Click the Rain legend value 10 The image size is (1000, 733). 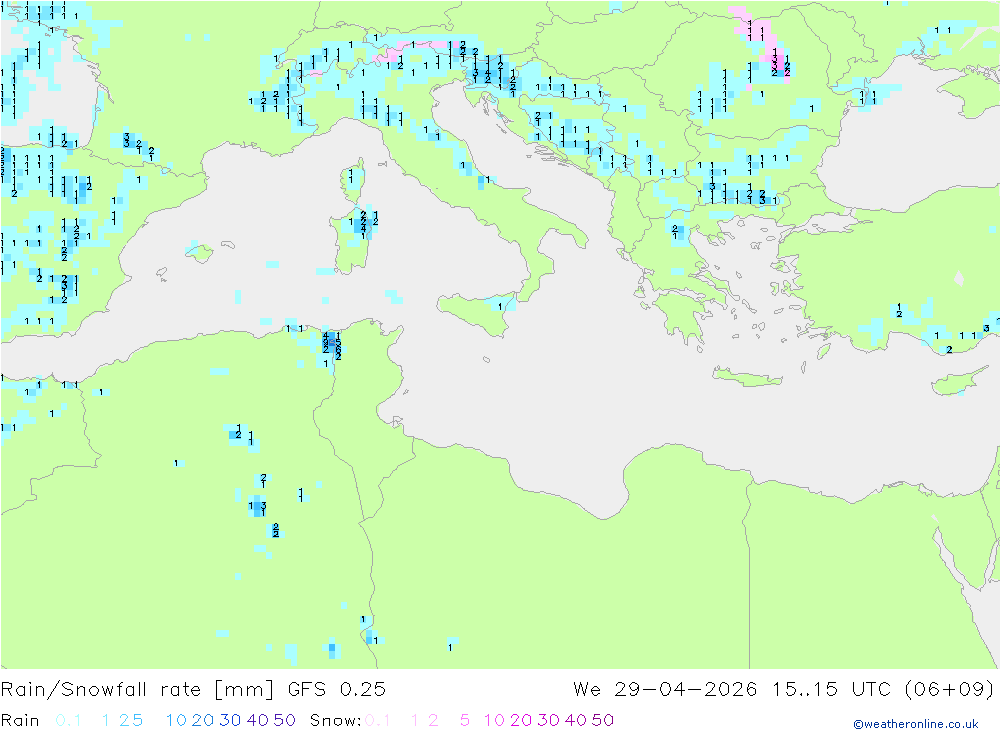(x=176, y=720)
